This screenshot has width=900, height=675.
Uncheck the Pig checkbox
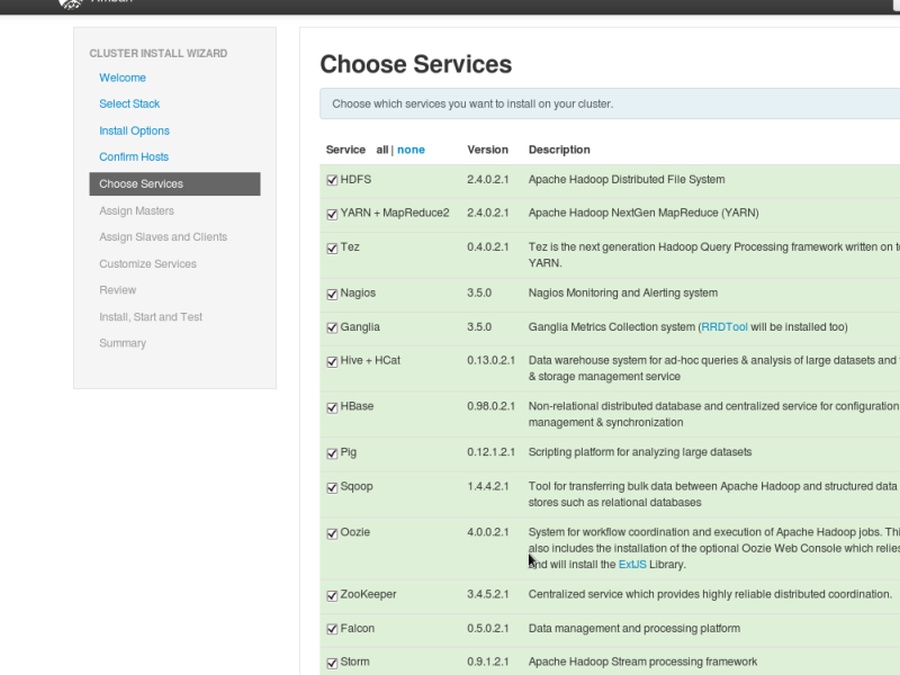coord(332,453)
